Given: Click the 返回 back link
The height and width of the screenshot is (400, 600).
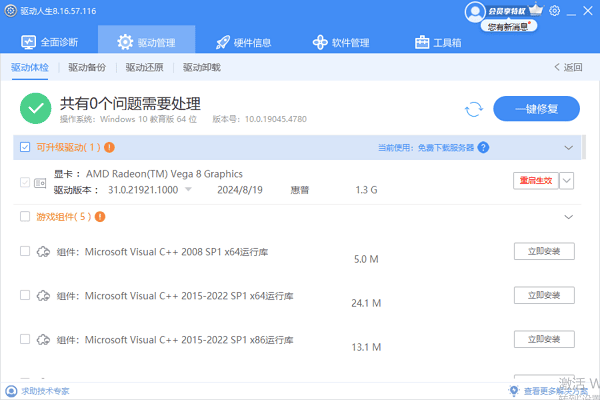Looking at the screenshot, I should 567,68.
